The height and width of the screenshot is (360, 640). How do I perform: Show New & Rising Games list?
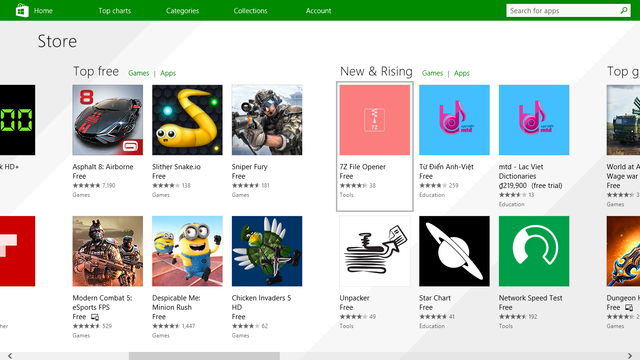432,73
